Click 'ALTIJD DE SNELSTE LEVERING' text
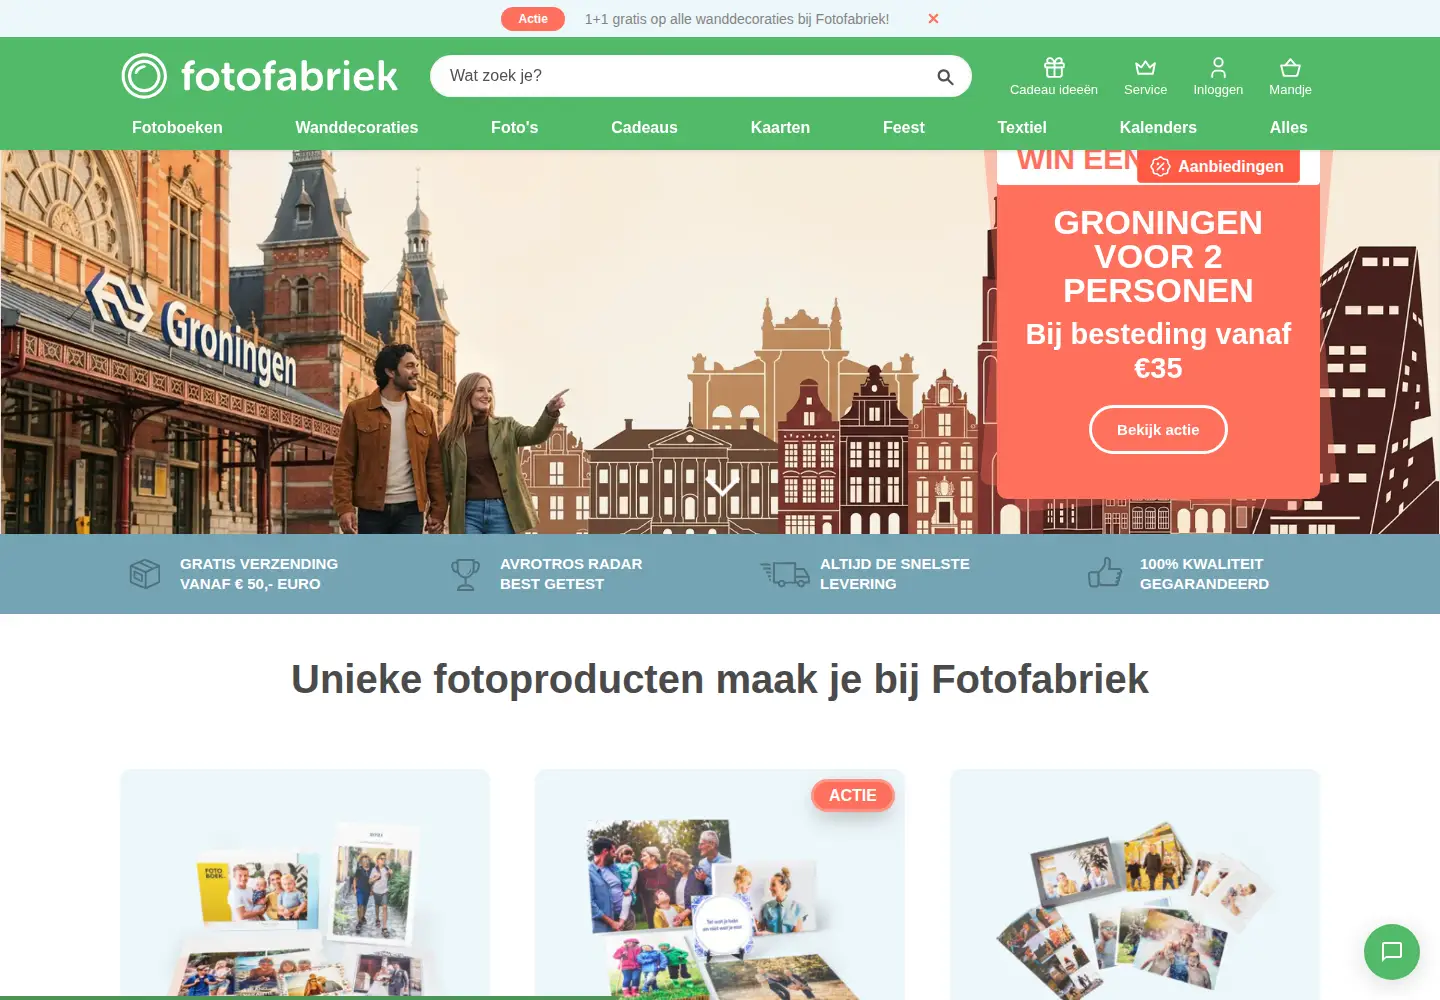This screenshot has width=1440, height=1000. (895, 574)
